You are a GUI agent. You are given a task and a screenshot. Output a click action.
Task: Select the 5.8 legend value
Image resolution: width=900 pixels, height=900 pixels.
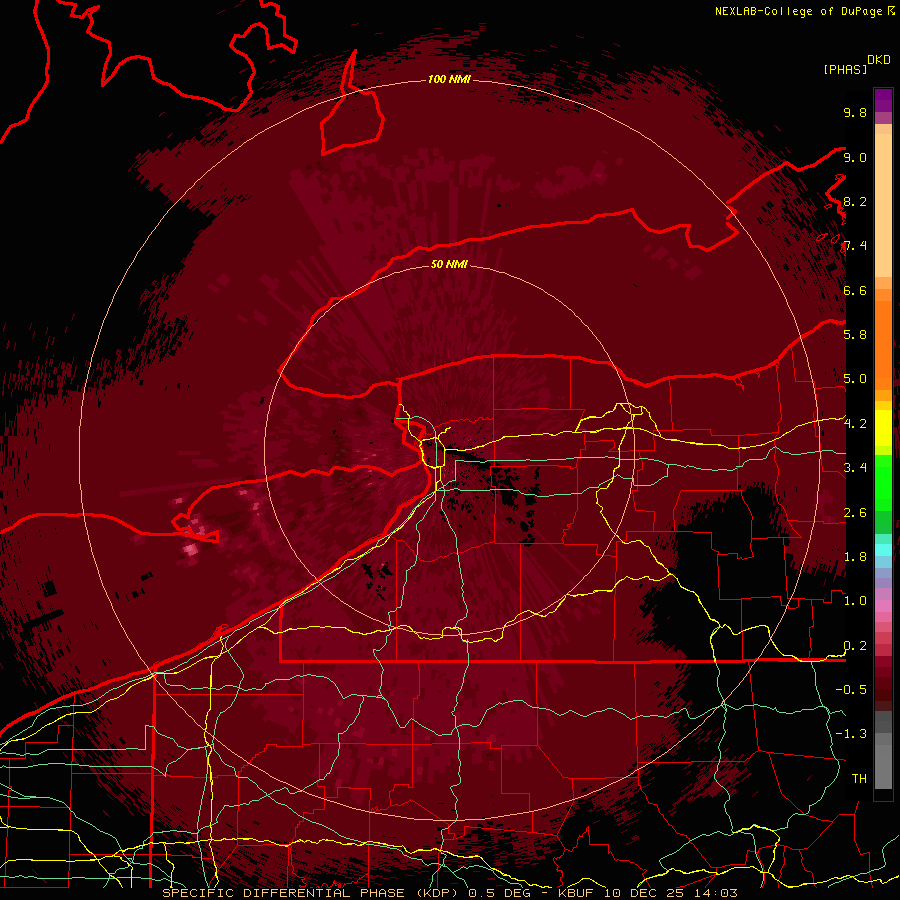coord(855,334)
